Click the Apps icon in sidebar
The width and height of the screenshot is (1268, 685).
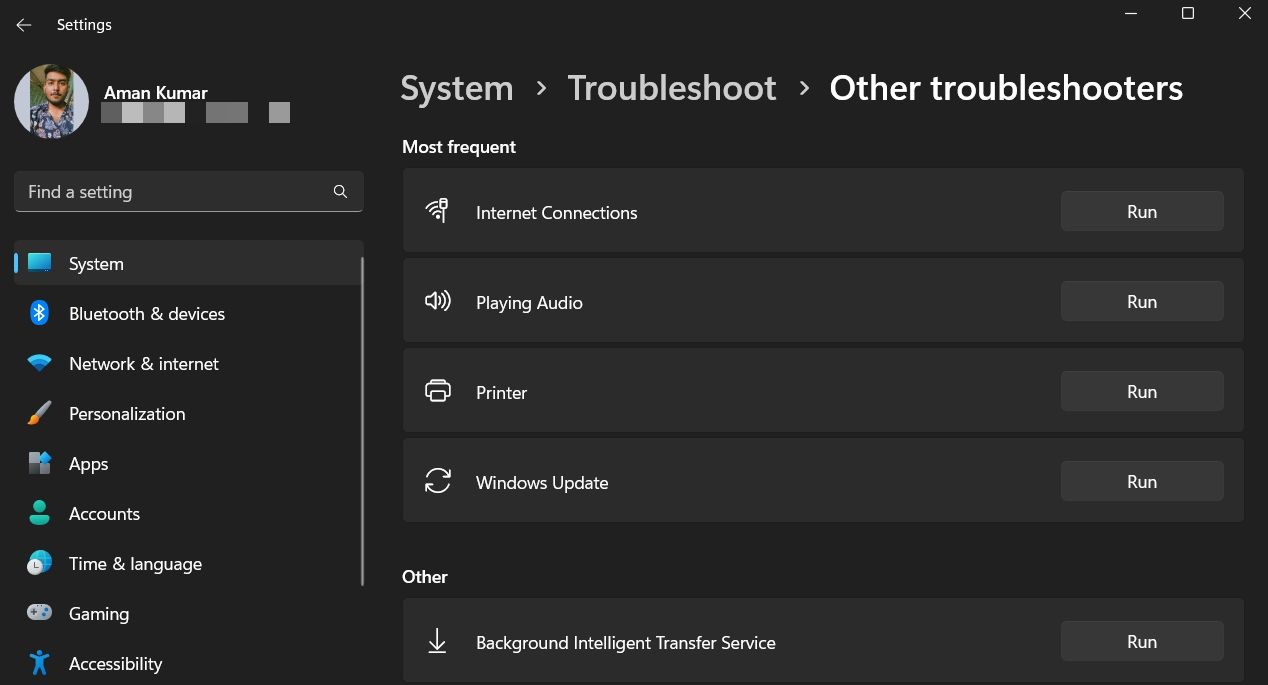click(x=39, y=463)
